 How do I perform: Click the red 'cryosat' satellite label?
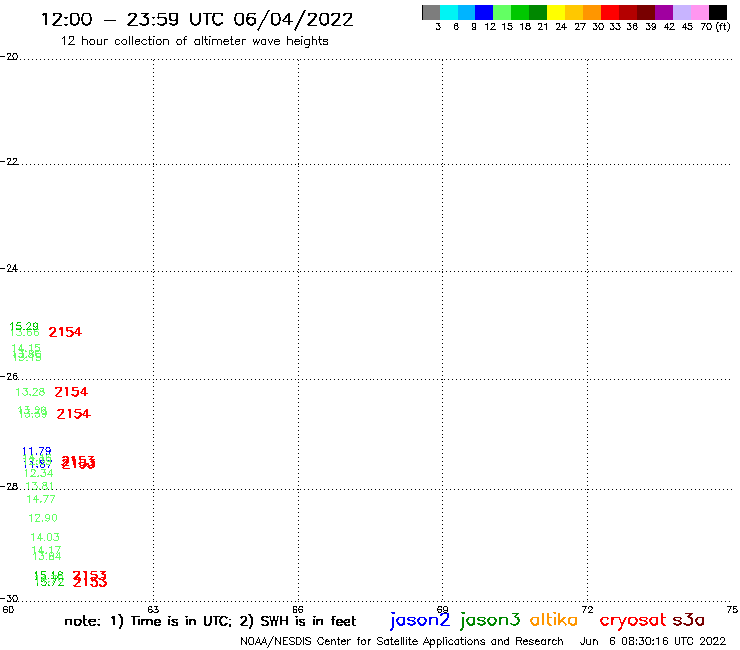pyautogui.click(x=632, y=621)
